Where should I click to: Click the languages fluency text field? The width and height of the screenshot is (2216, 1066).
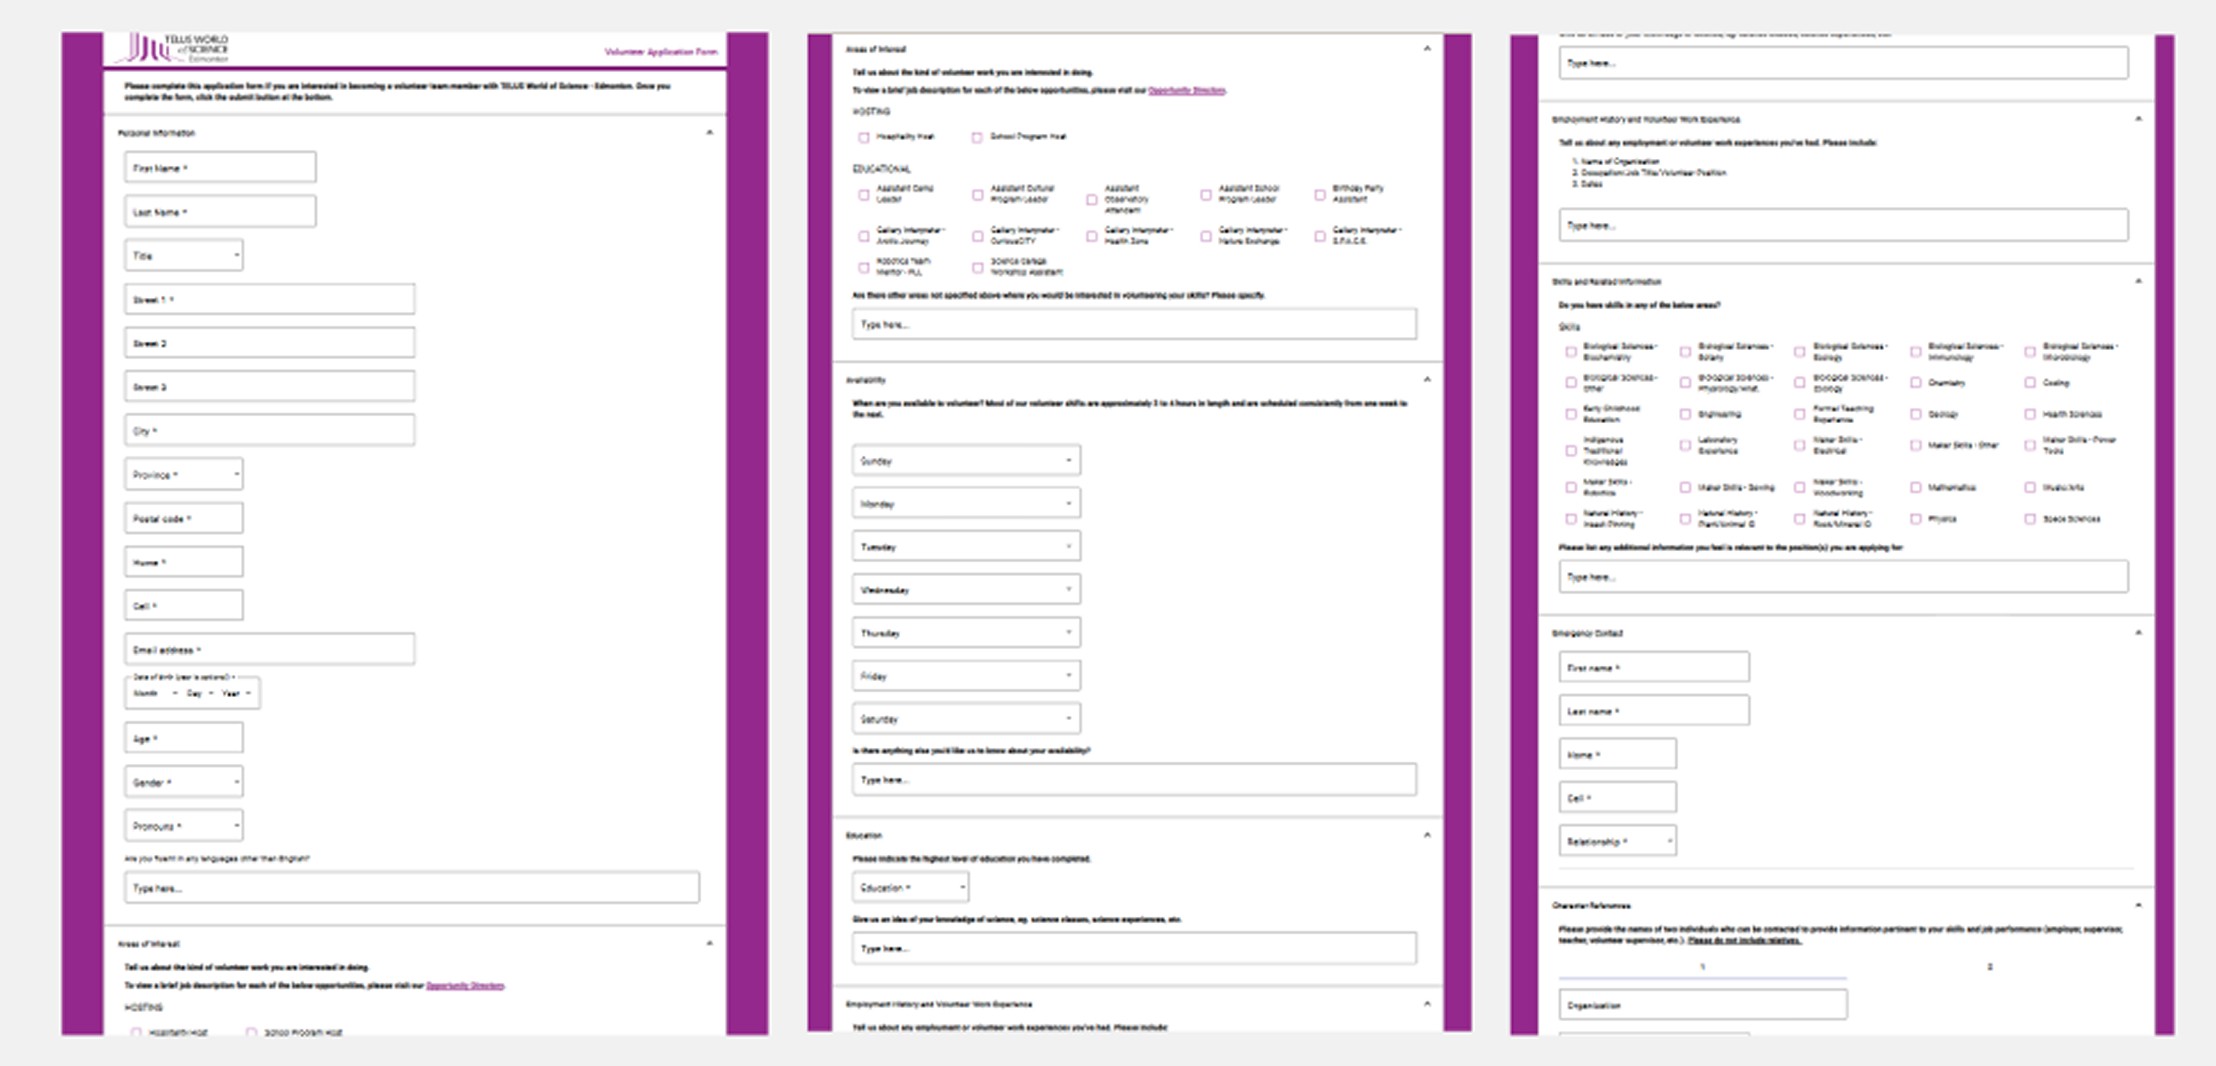[412, 888]
